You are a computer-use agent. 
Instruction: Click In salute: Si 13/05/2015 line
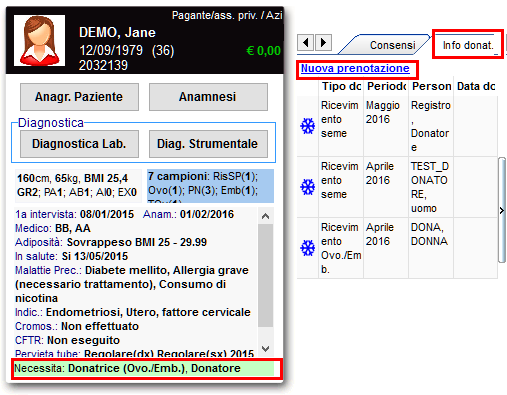[71, 256]
